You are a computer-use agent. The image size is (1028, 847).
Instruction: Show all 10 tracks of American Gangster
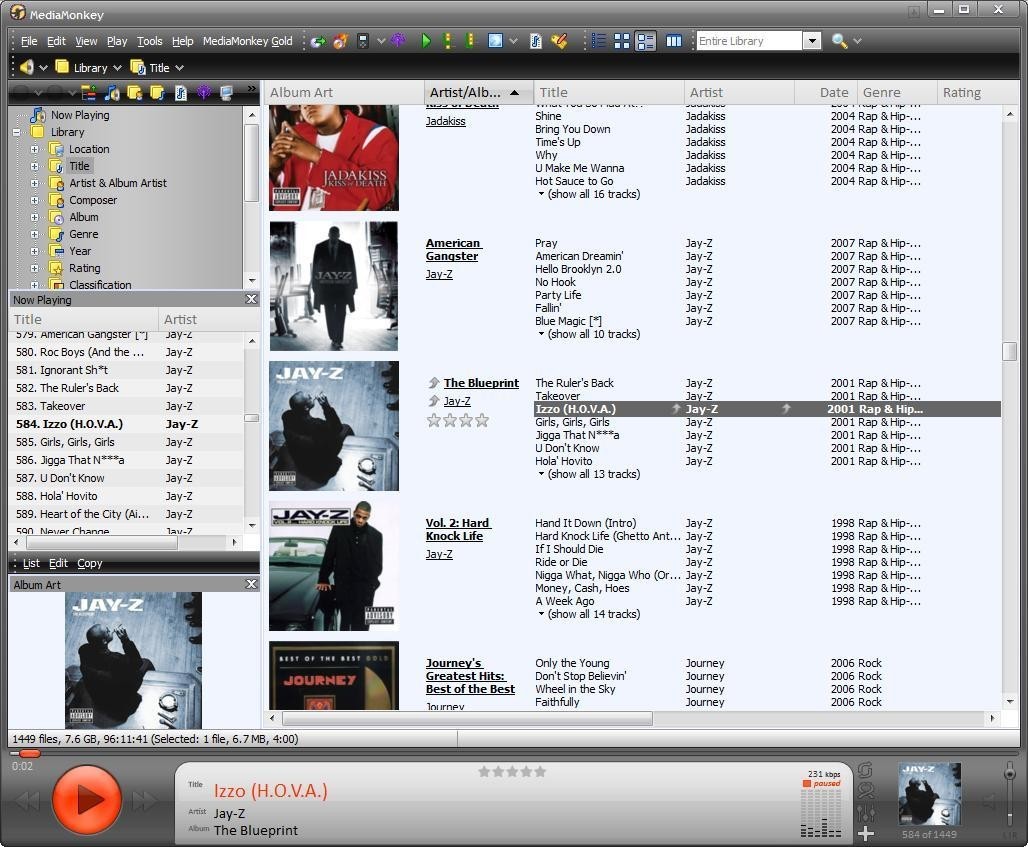tap(589, 334)
